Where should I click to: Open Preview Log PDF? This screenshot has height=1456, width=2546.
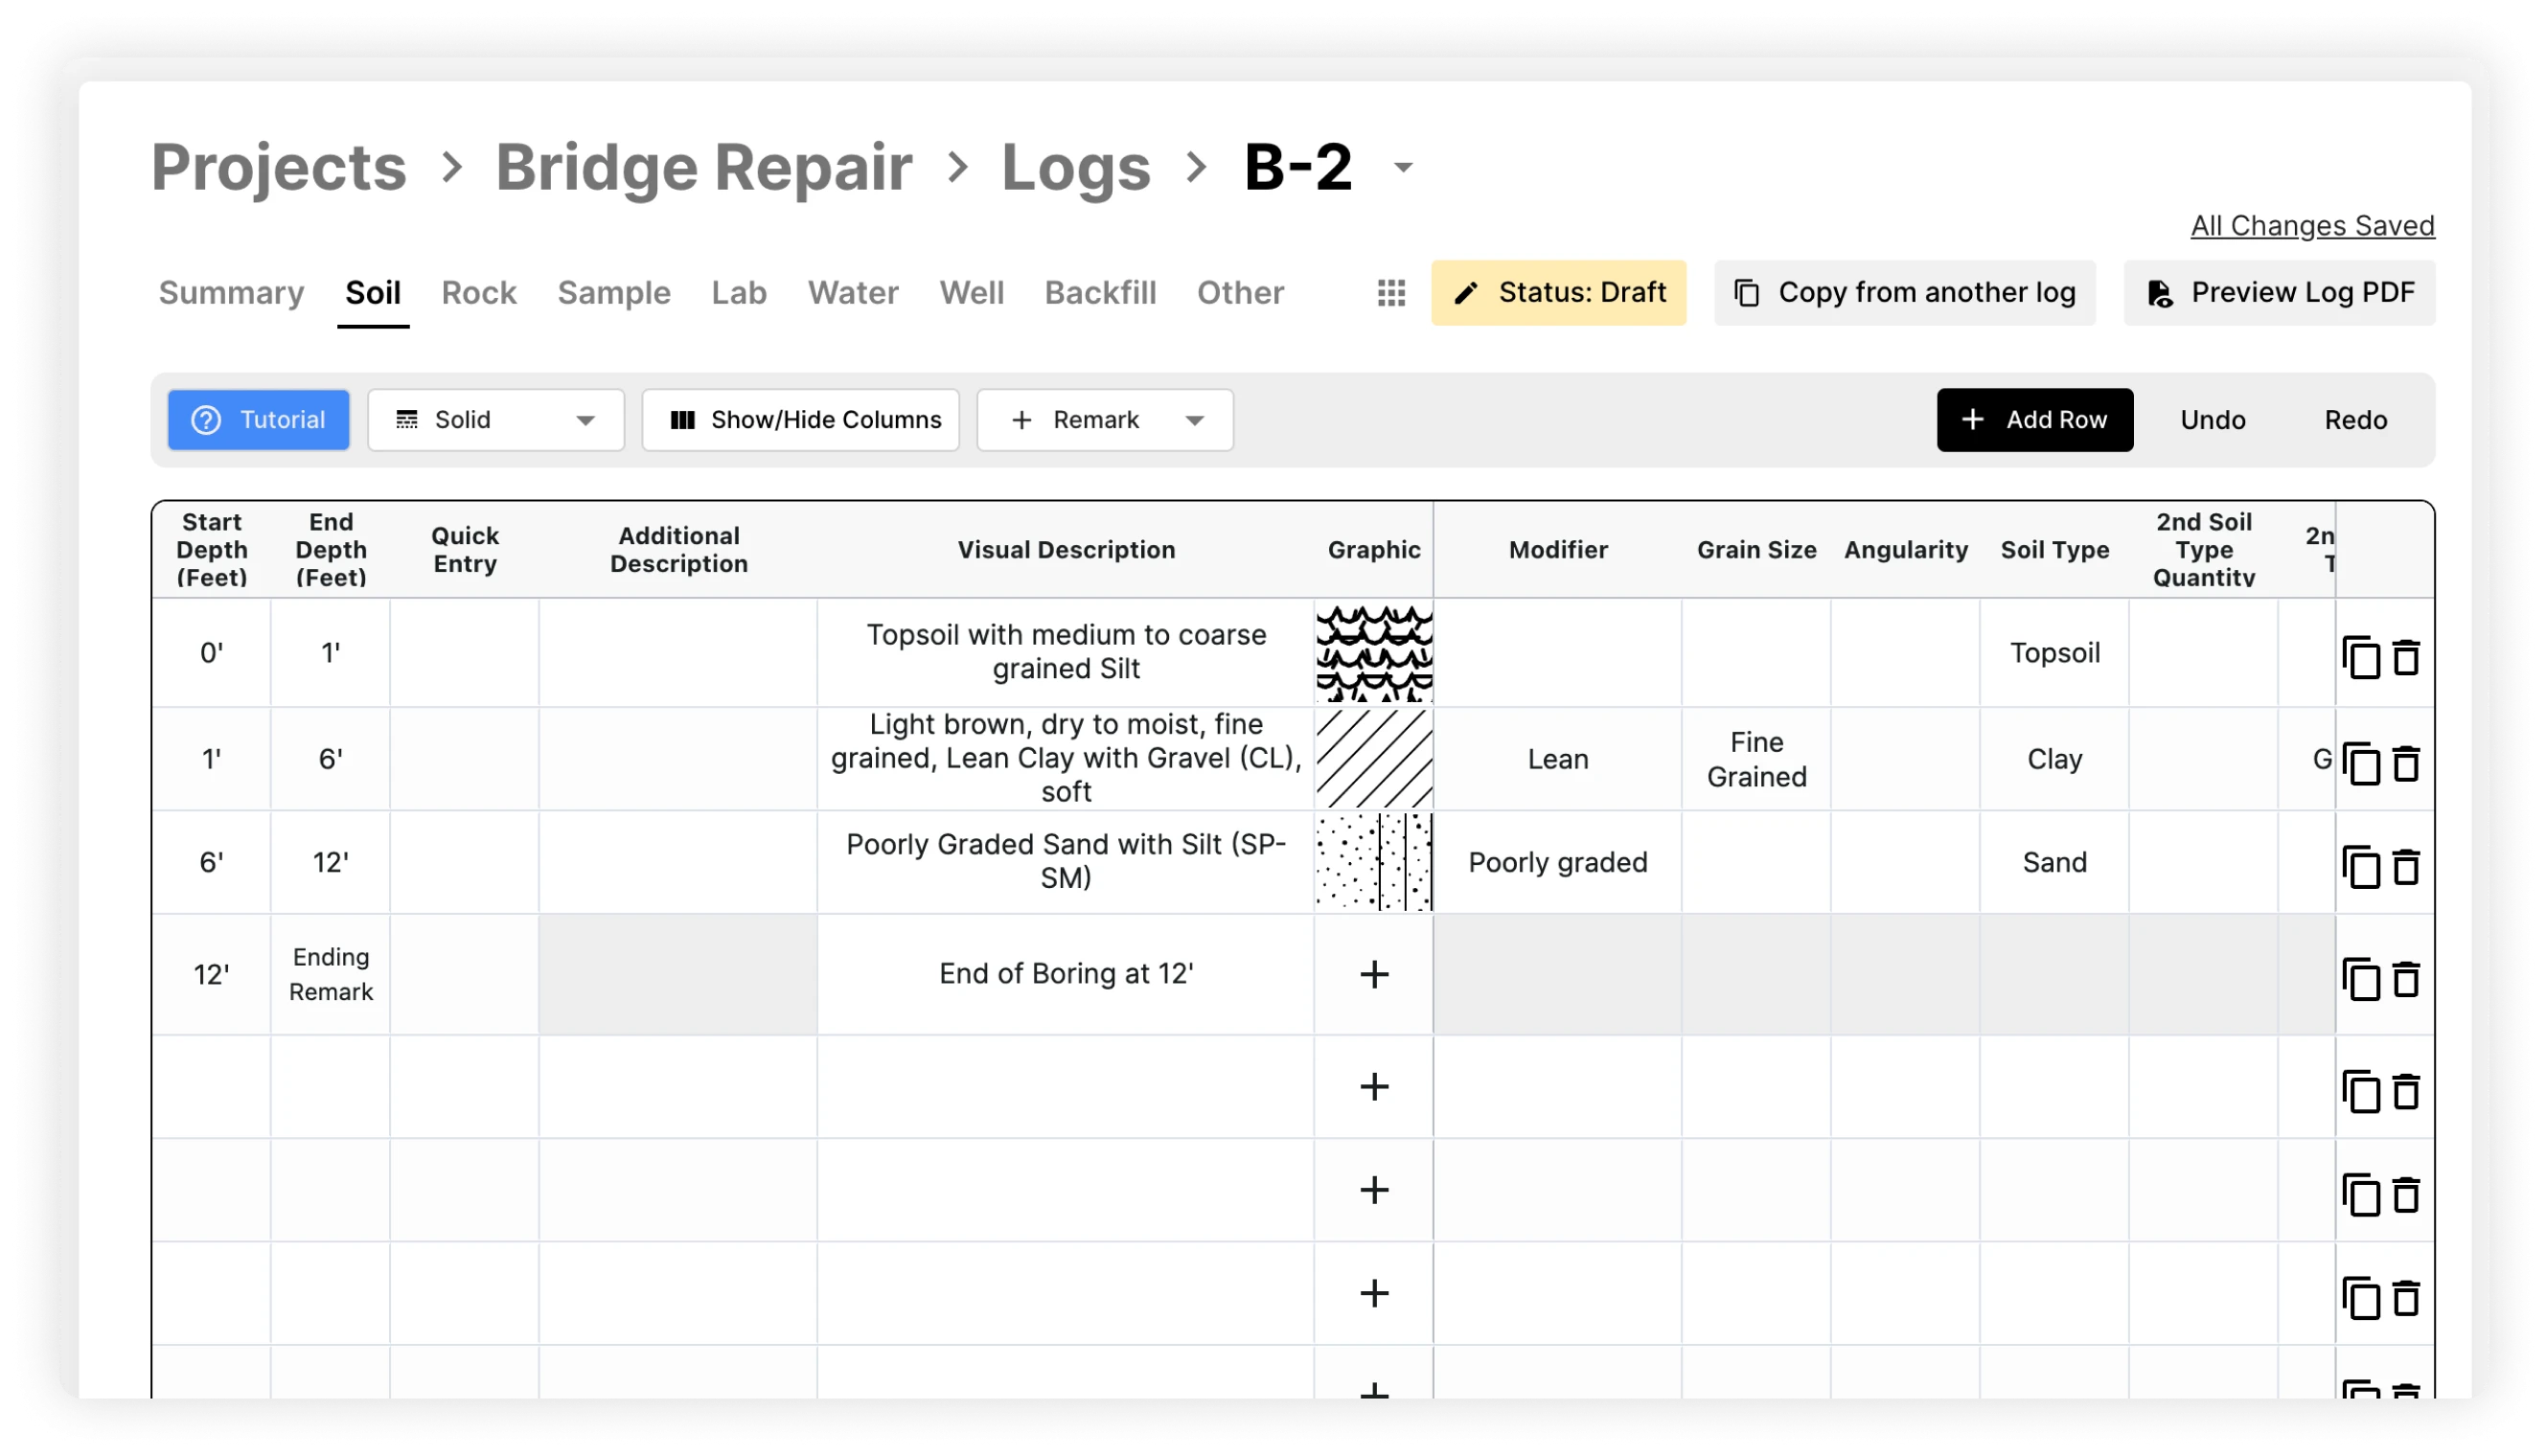coord(2279,293)
